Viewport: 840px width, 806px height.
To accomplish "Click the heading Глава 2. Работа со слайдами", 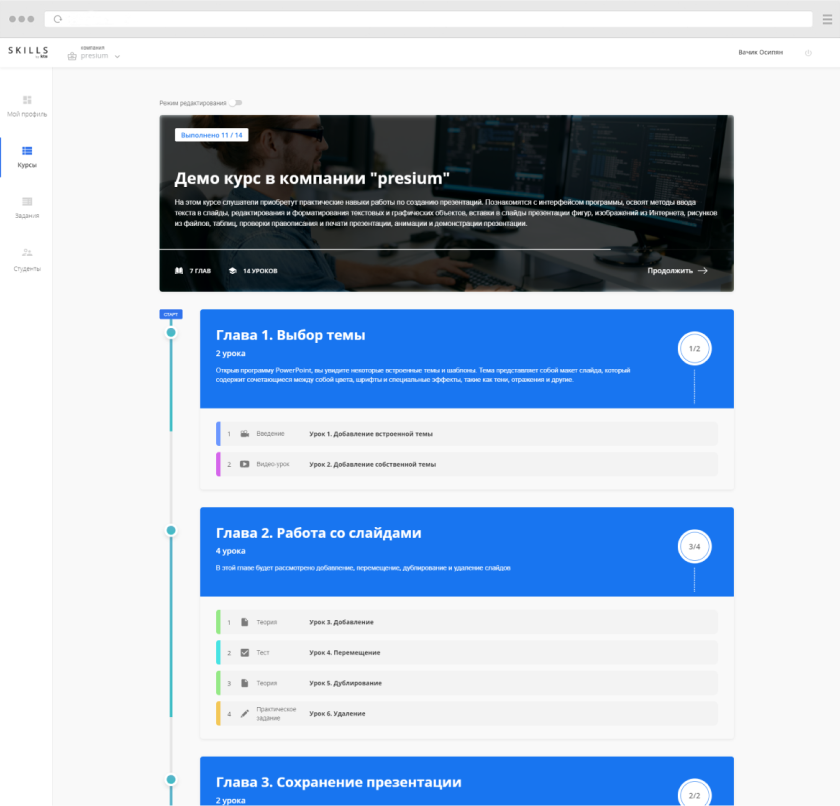I will (x=318, y=533).
